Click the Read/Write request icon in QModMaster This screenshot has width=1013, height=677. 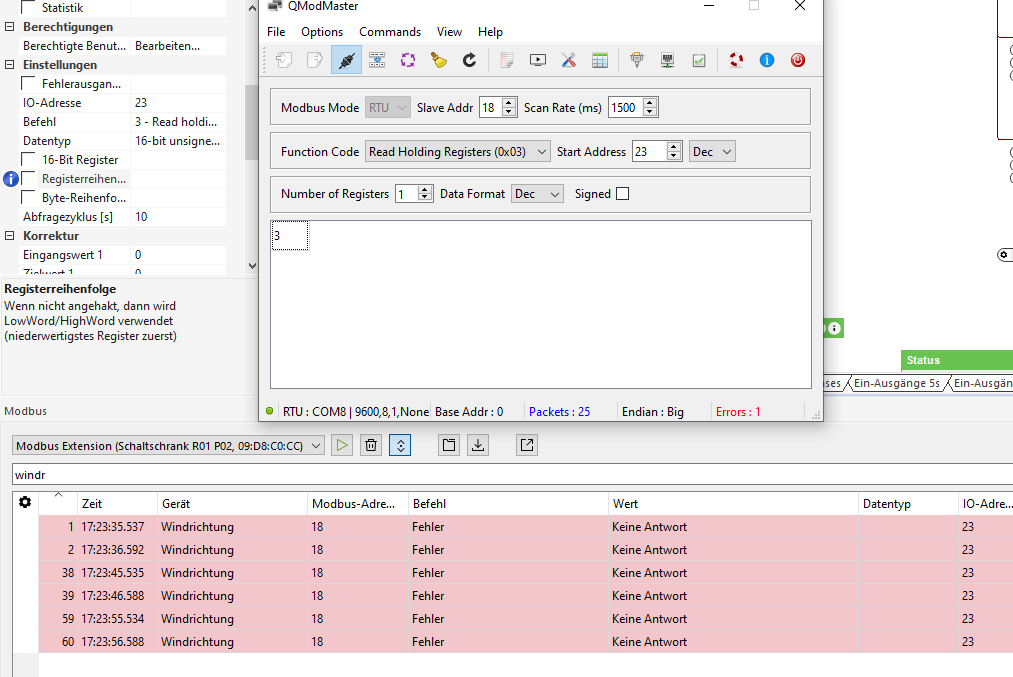point(377,60)
